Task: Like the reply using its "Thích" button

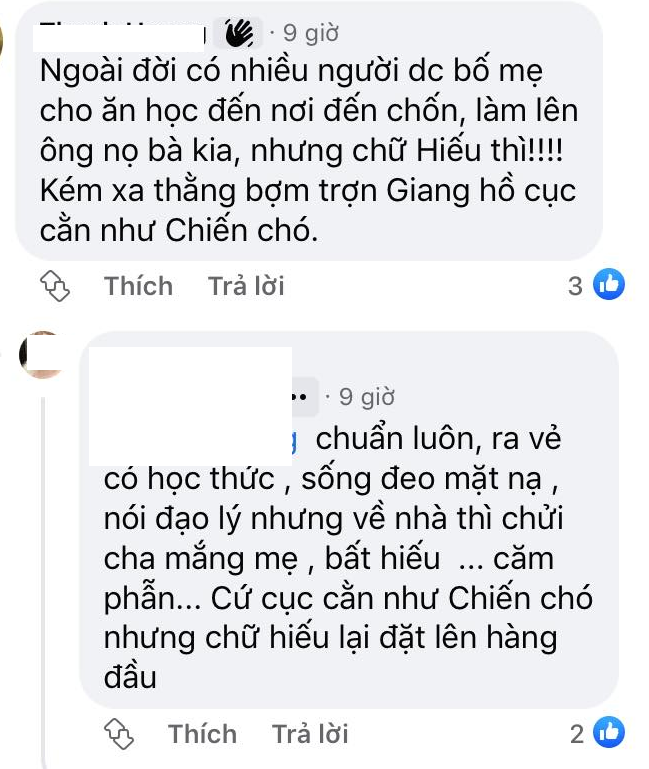Action: pos(201,734)
